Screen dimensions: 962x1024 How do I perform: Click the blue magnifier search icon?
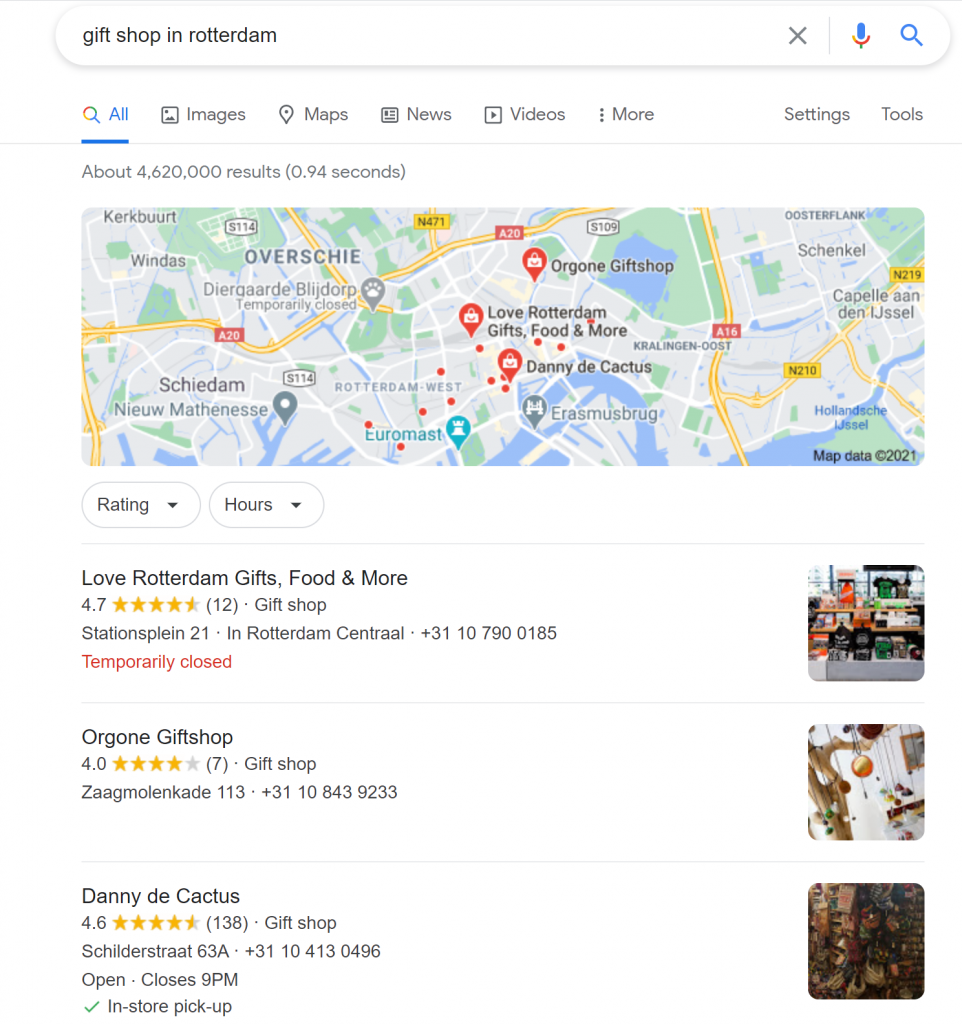911,35
